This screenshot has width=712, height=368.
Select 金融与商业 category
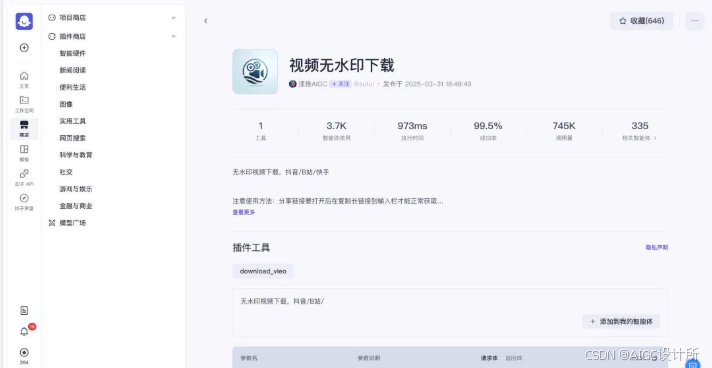pyautogui.click(x=76, y=206)
